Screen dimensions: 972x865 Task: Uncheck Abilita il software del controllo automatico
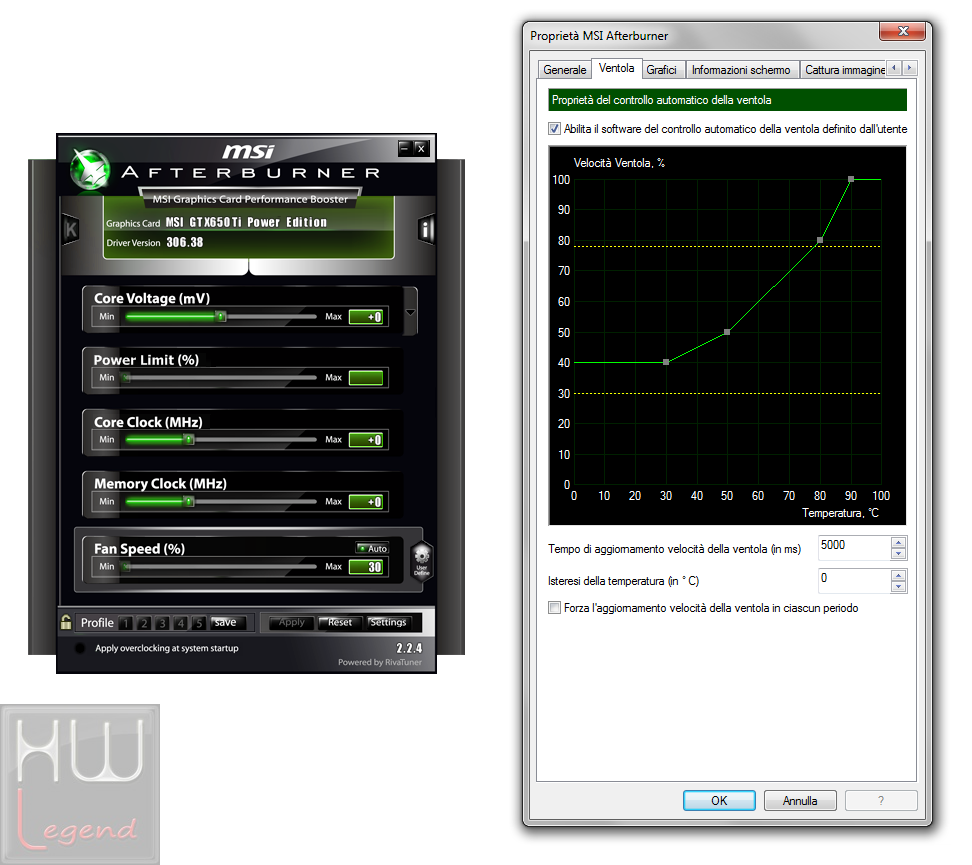click(554, 129)
